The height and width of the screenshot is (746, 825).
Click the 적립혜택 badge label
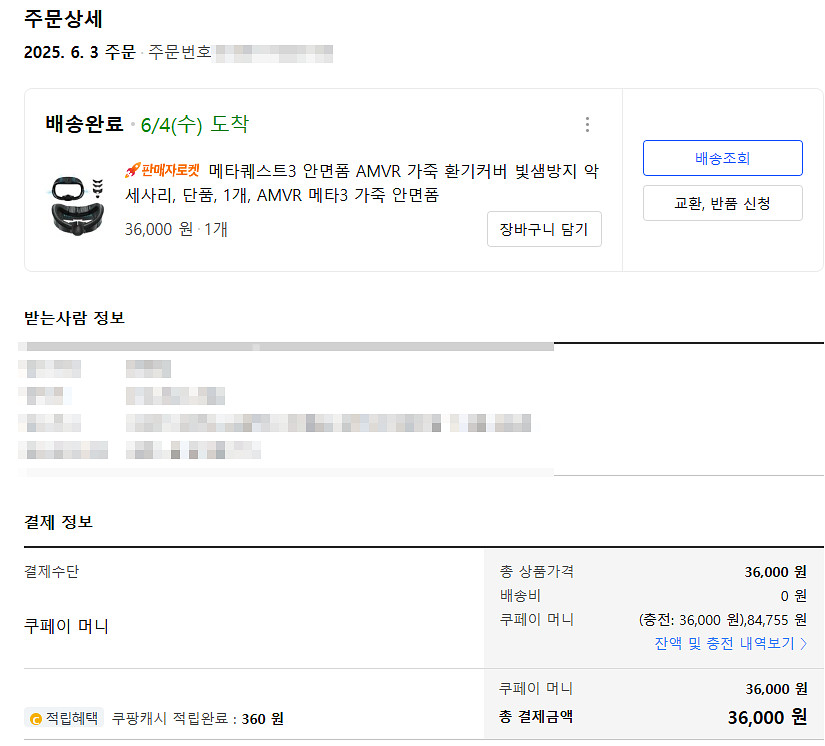pos(72,718)
